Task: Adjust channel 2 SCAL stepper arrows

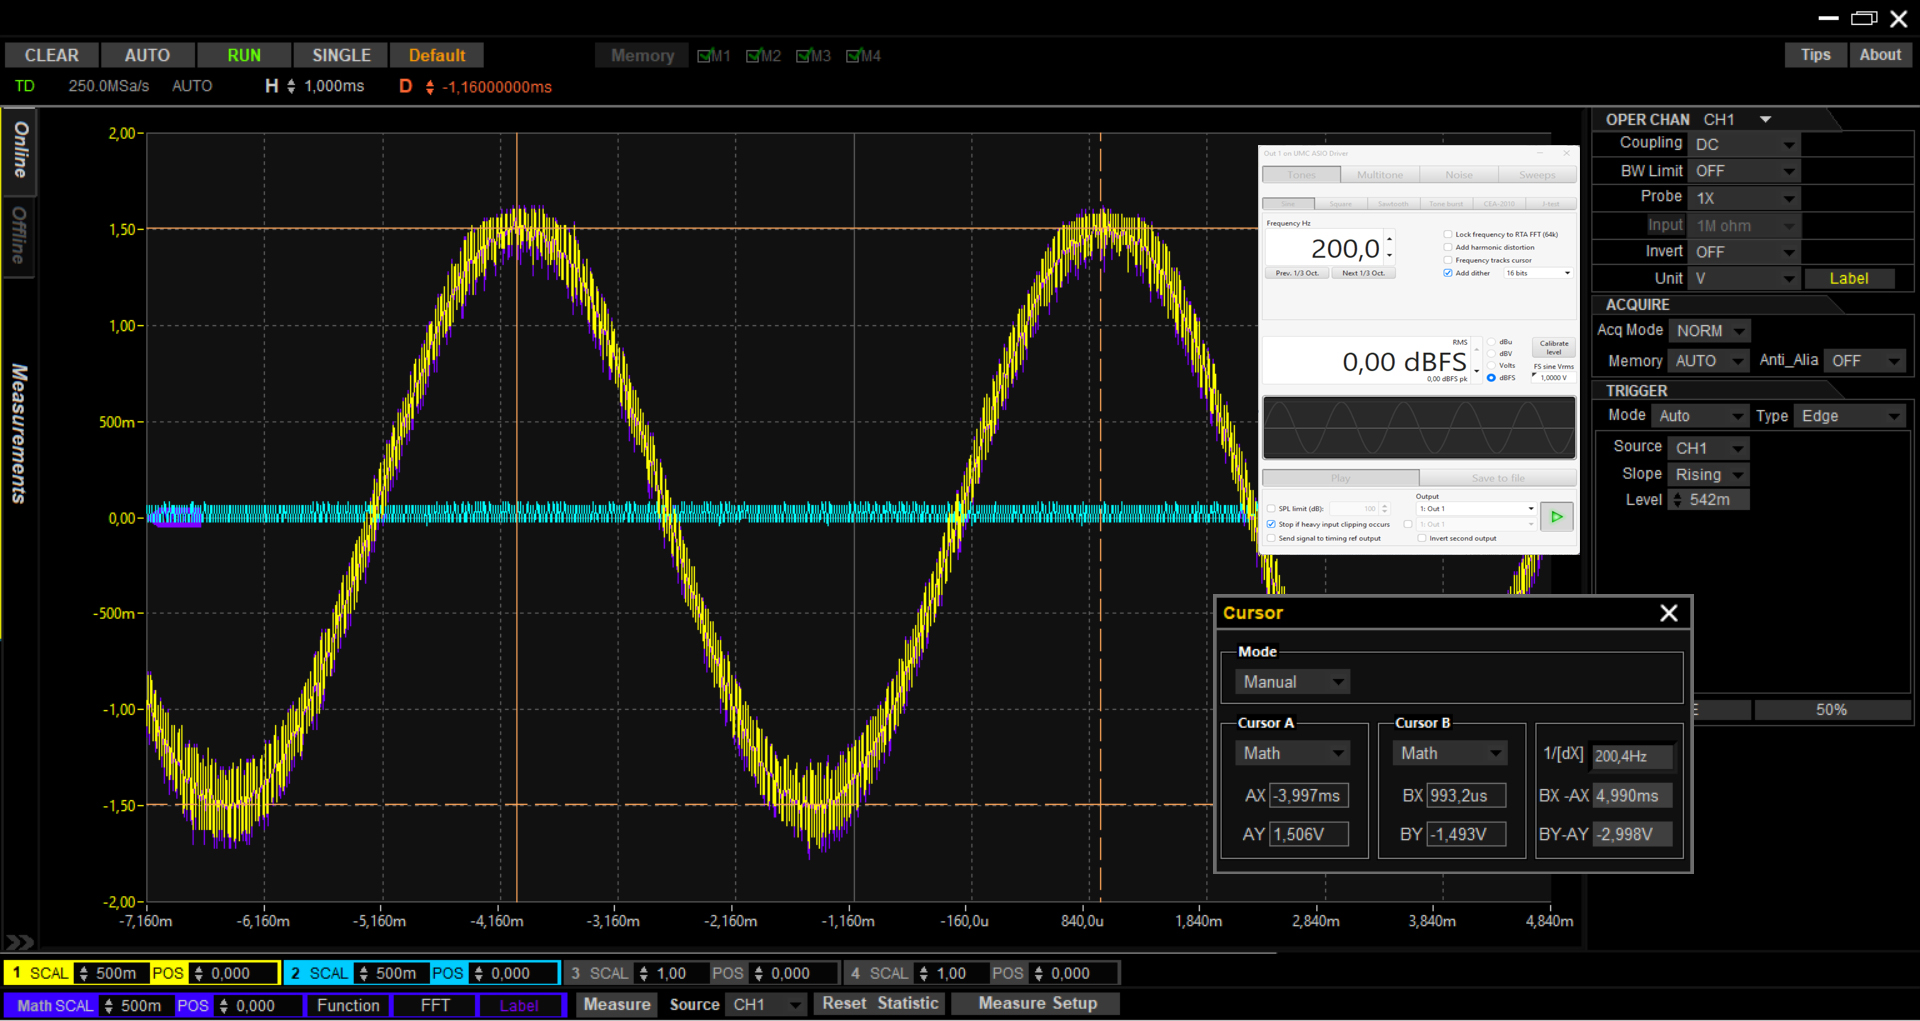Action: click(364, 973)
